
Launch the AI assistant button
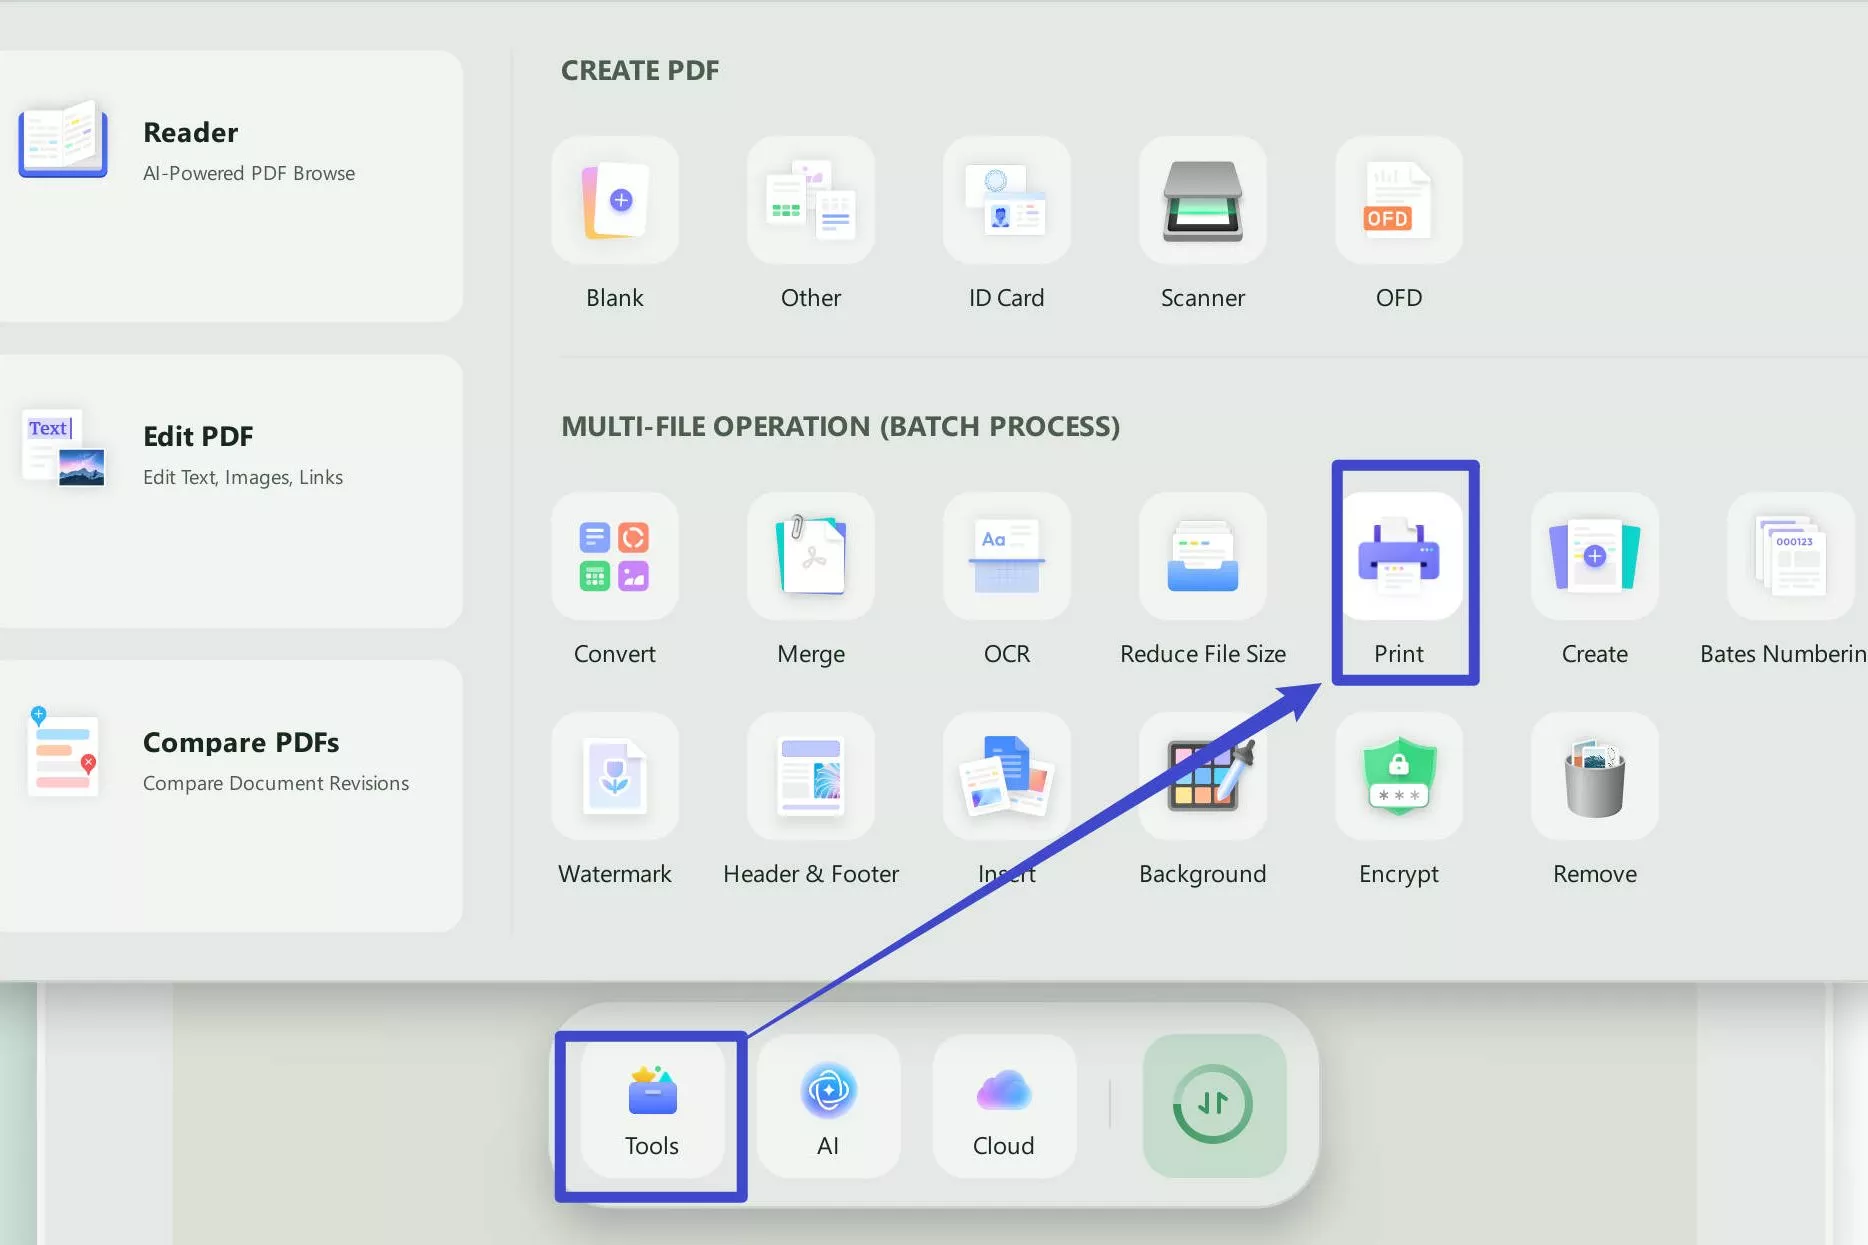(x=828, y=1106)
